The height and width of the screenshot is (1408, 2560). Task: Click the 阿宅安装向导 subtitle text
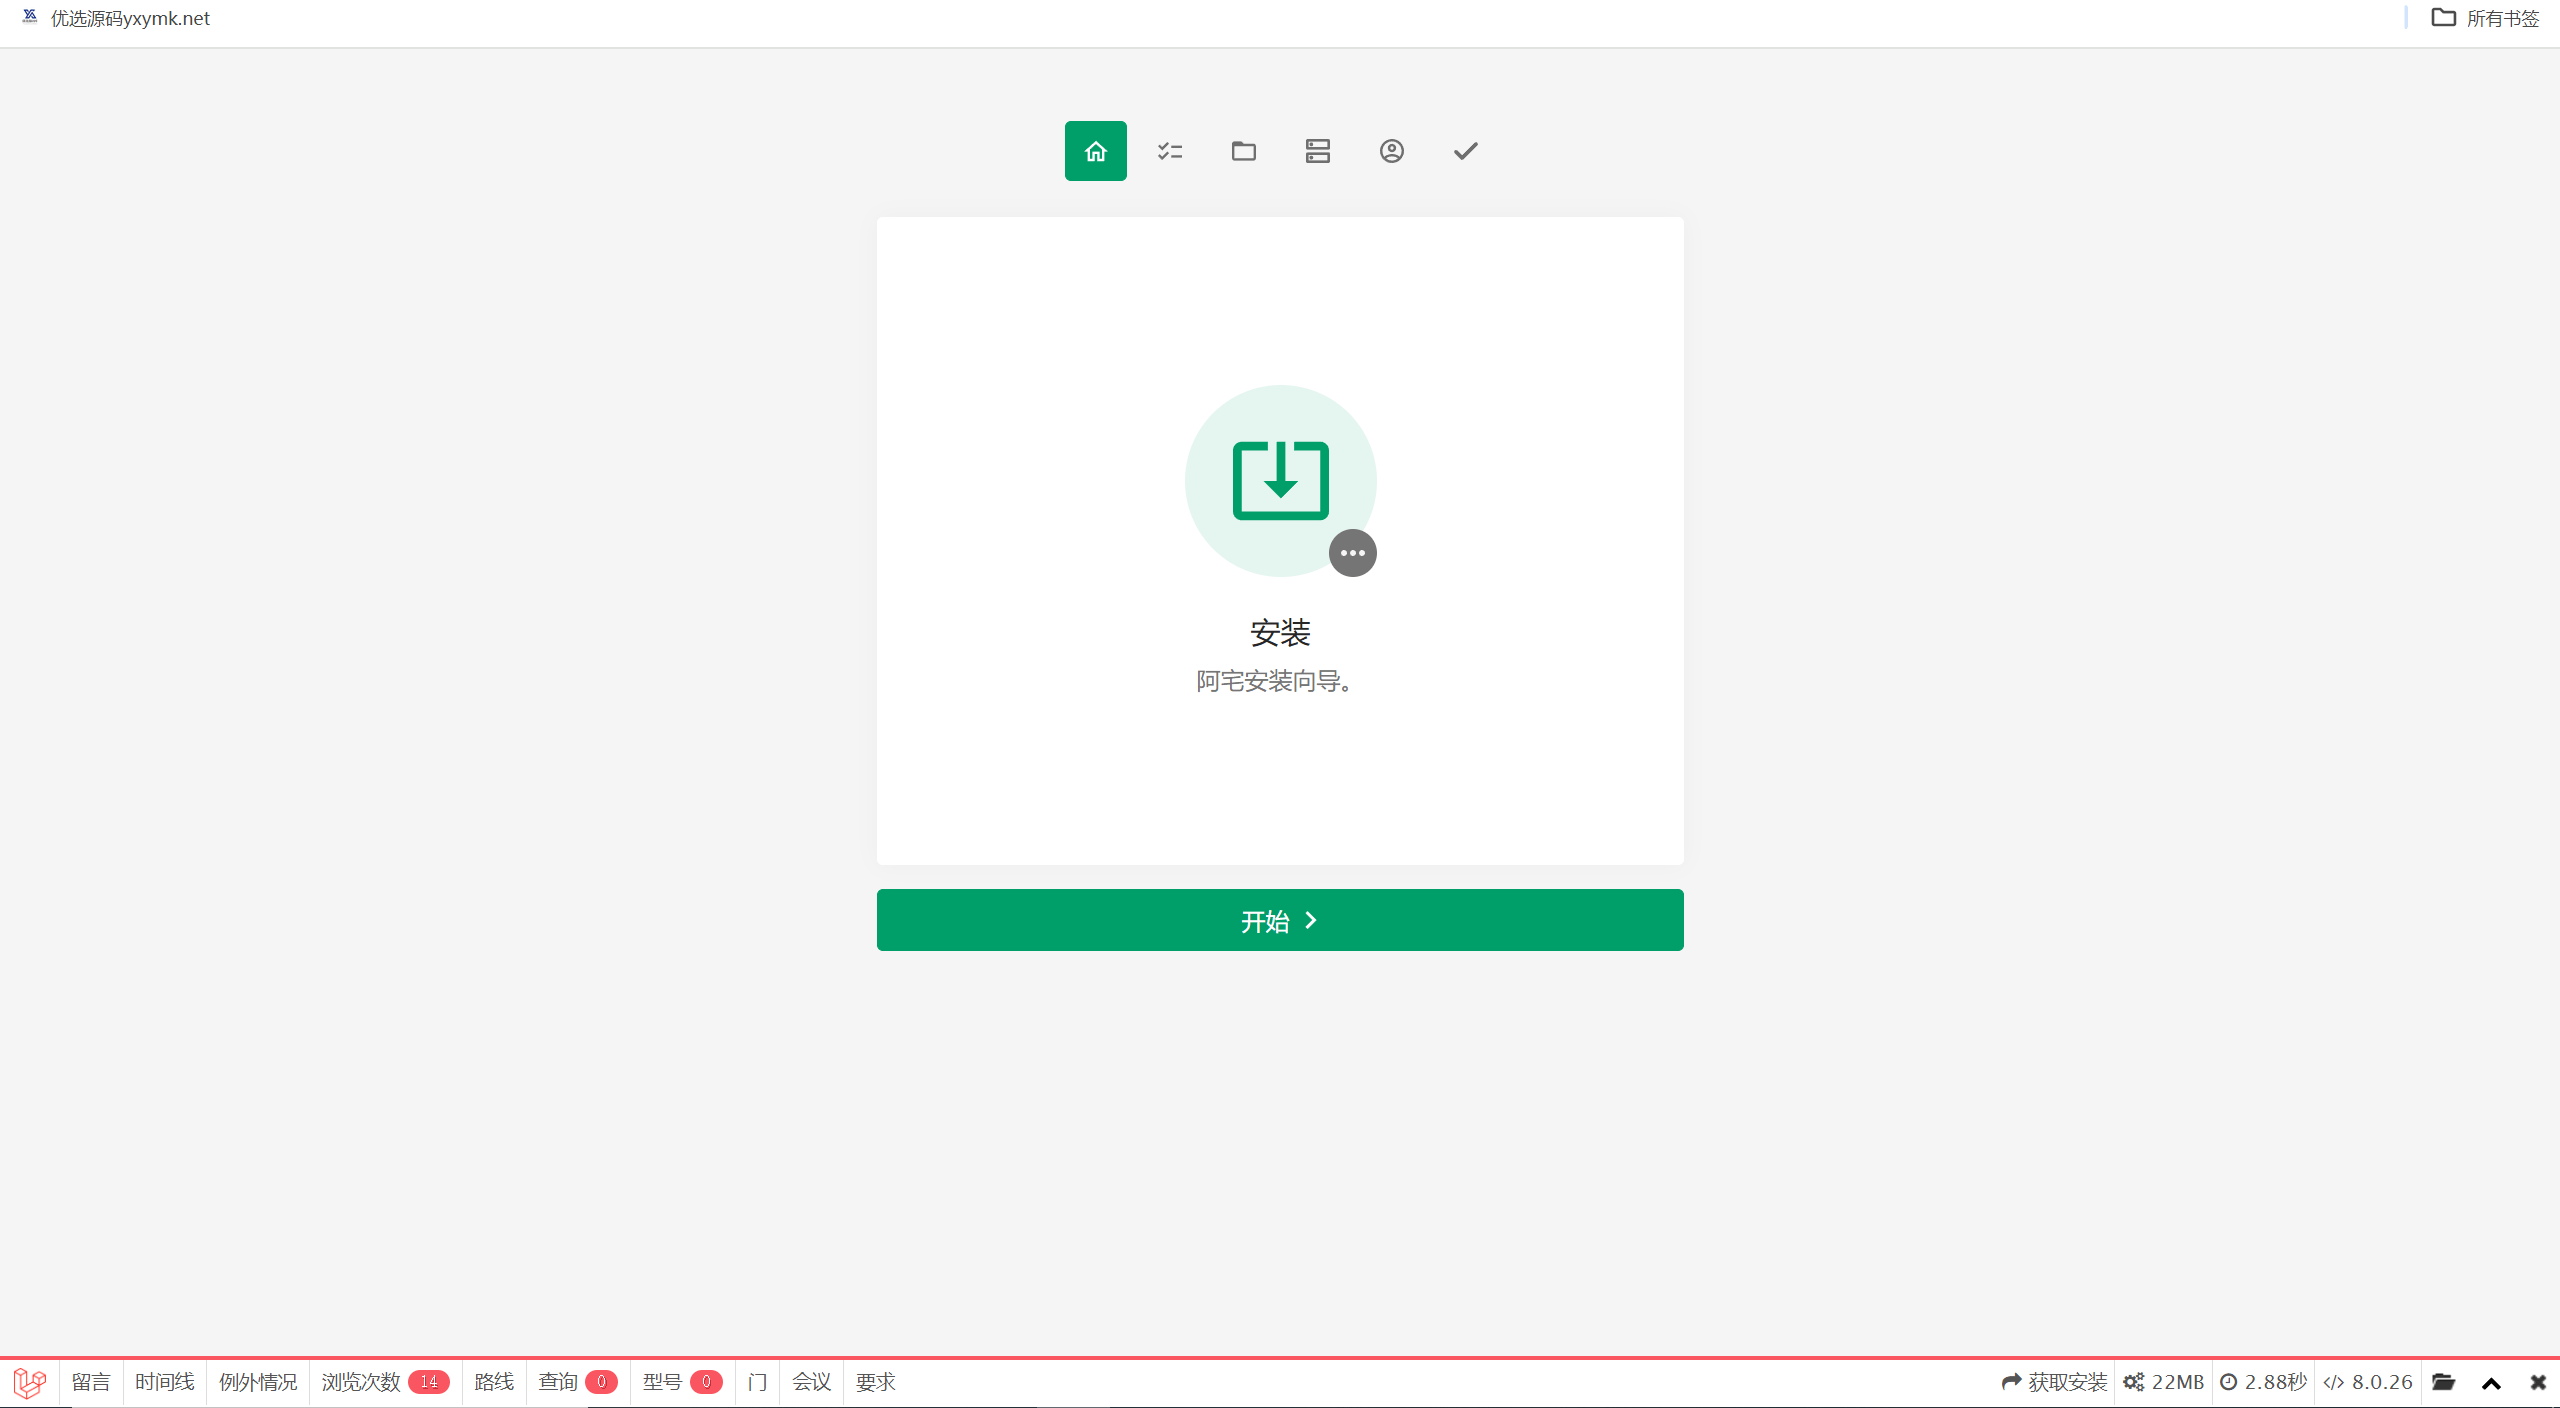[1274, 682]
